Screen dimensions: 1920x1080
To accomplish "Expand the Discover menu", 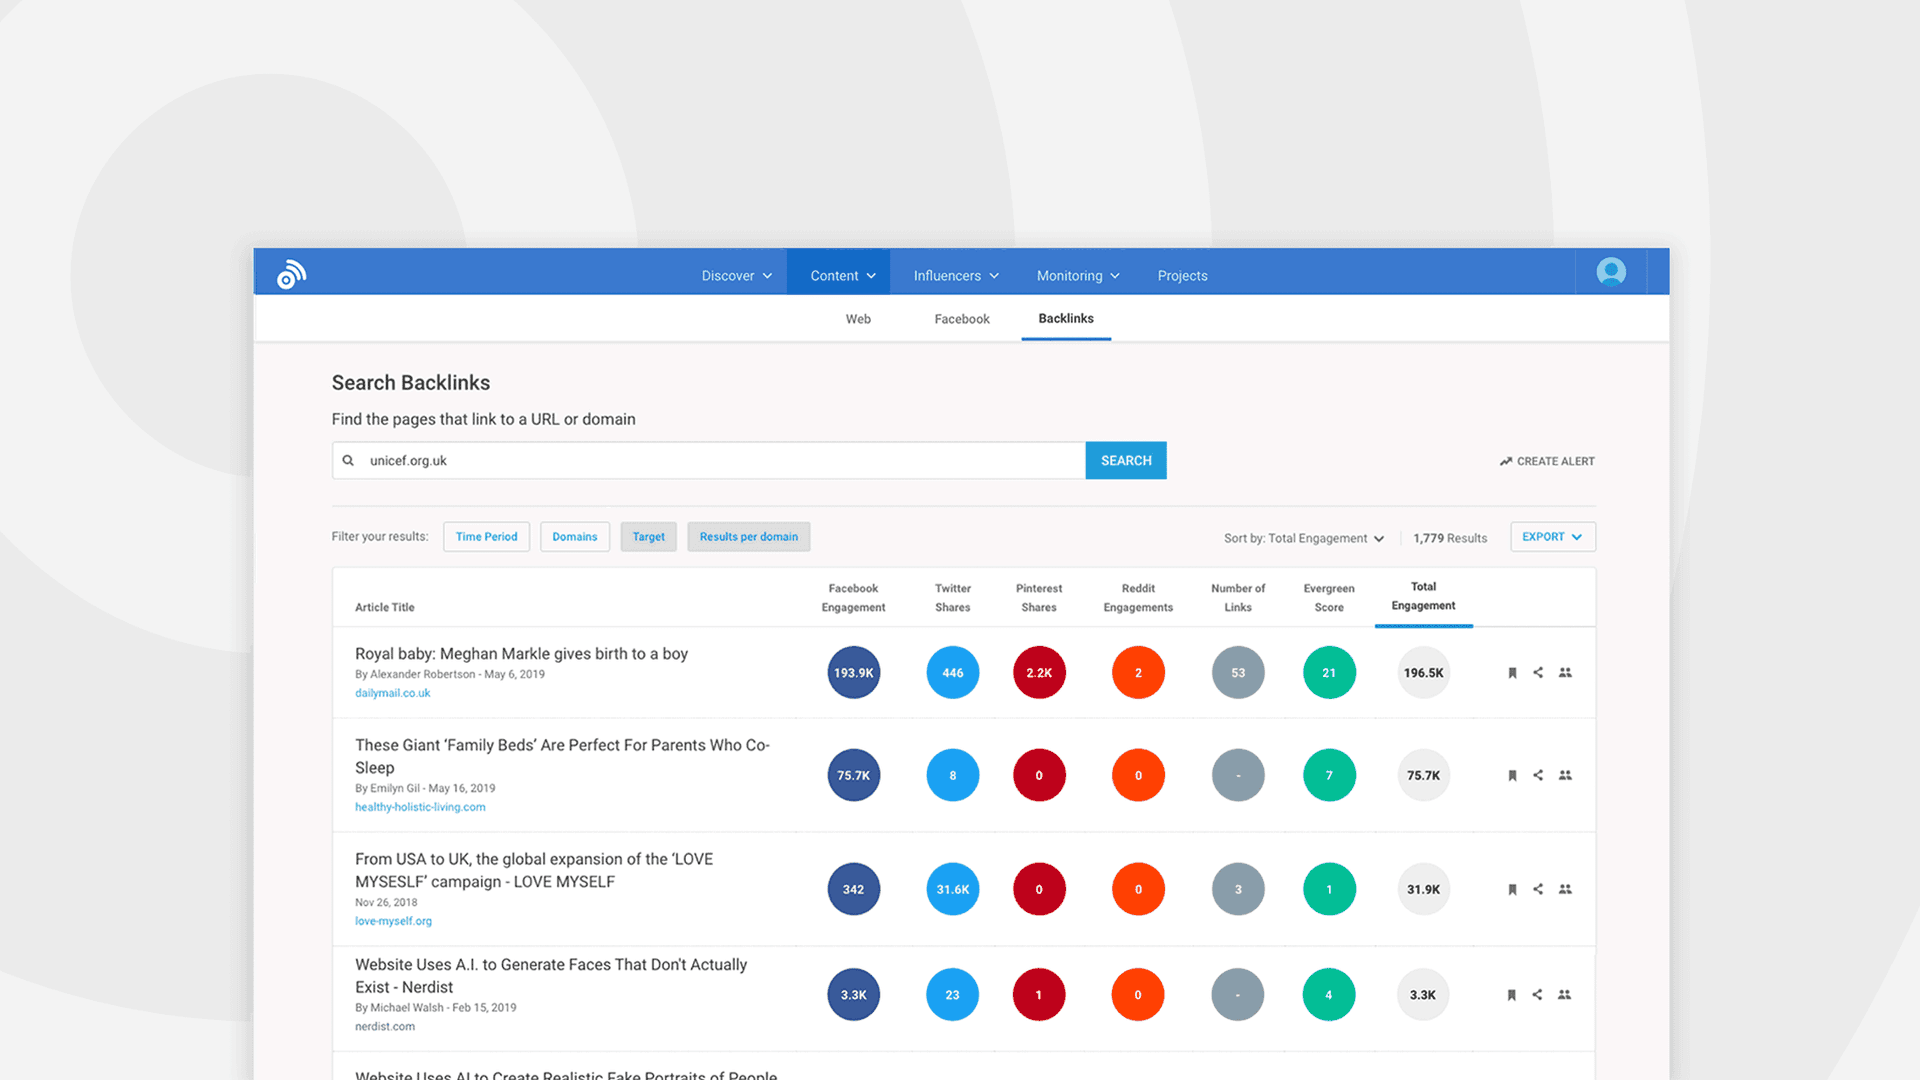I will (x=737, y=276).
